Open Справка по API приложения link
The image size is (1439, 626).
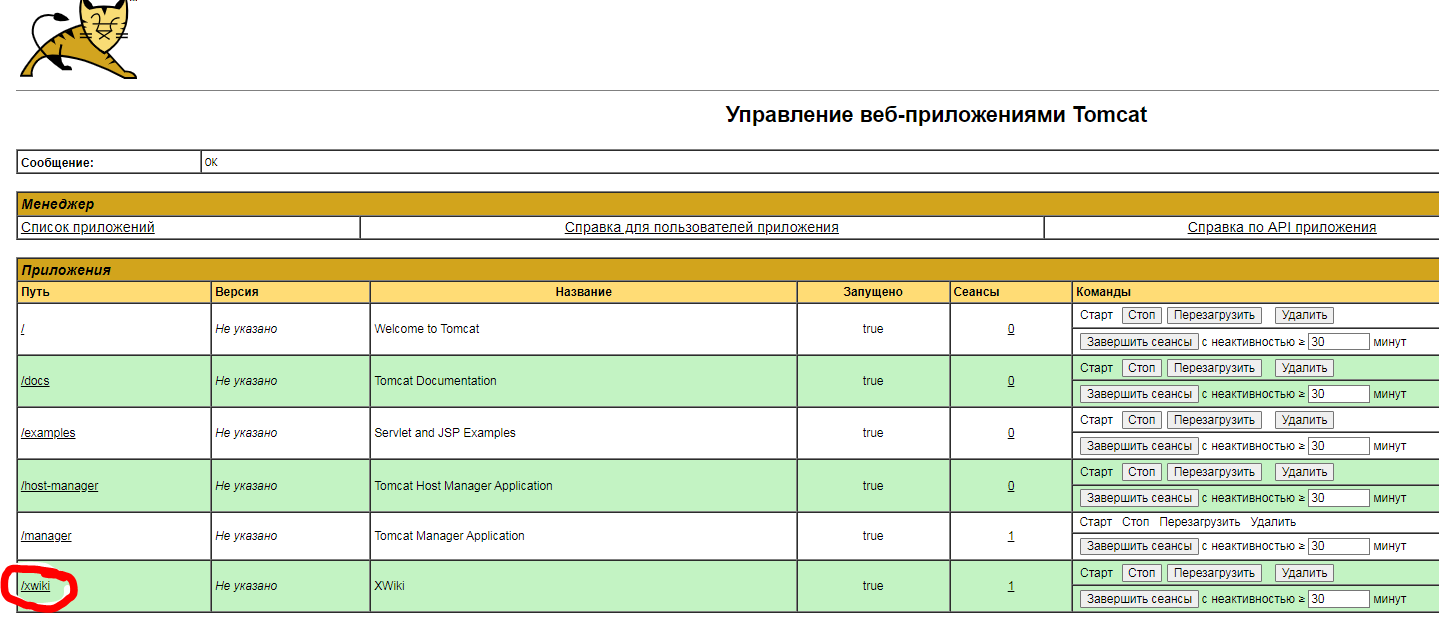(1281, 227)
